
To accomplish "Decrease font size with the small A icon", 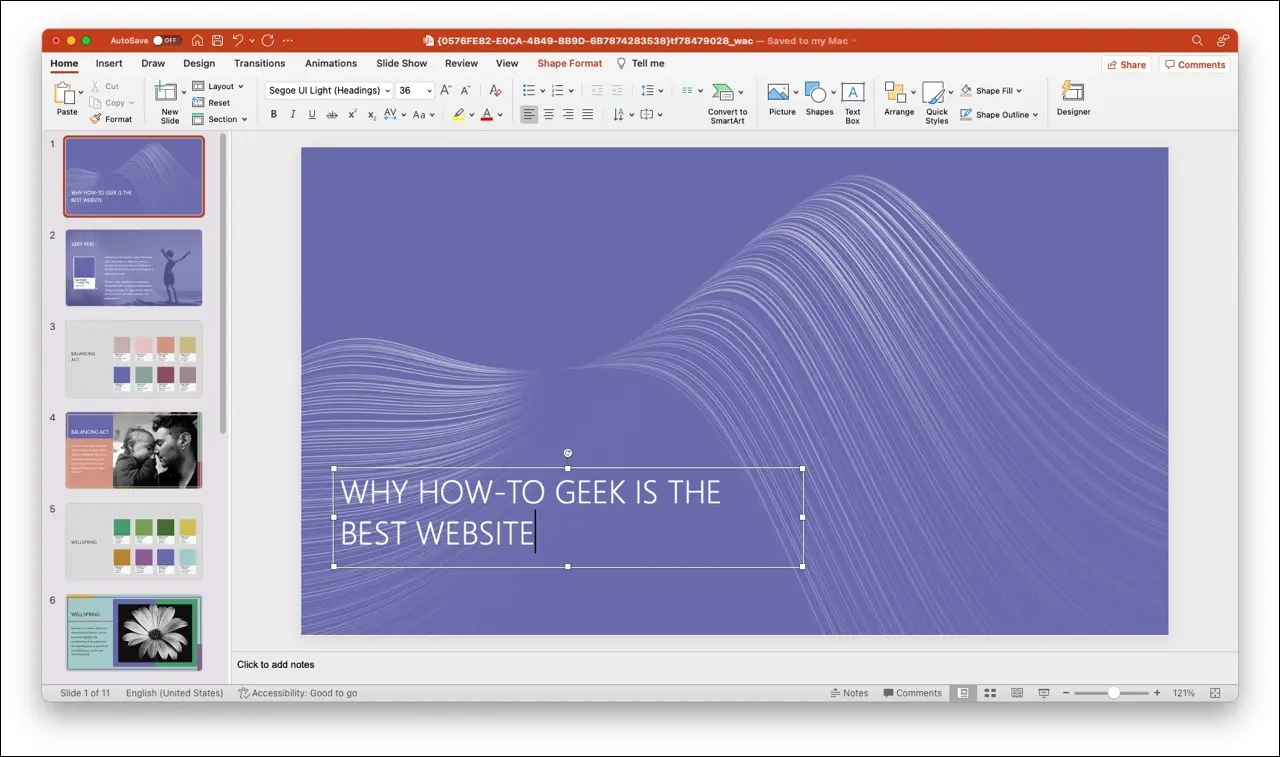I will click(466, 90).
